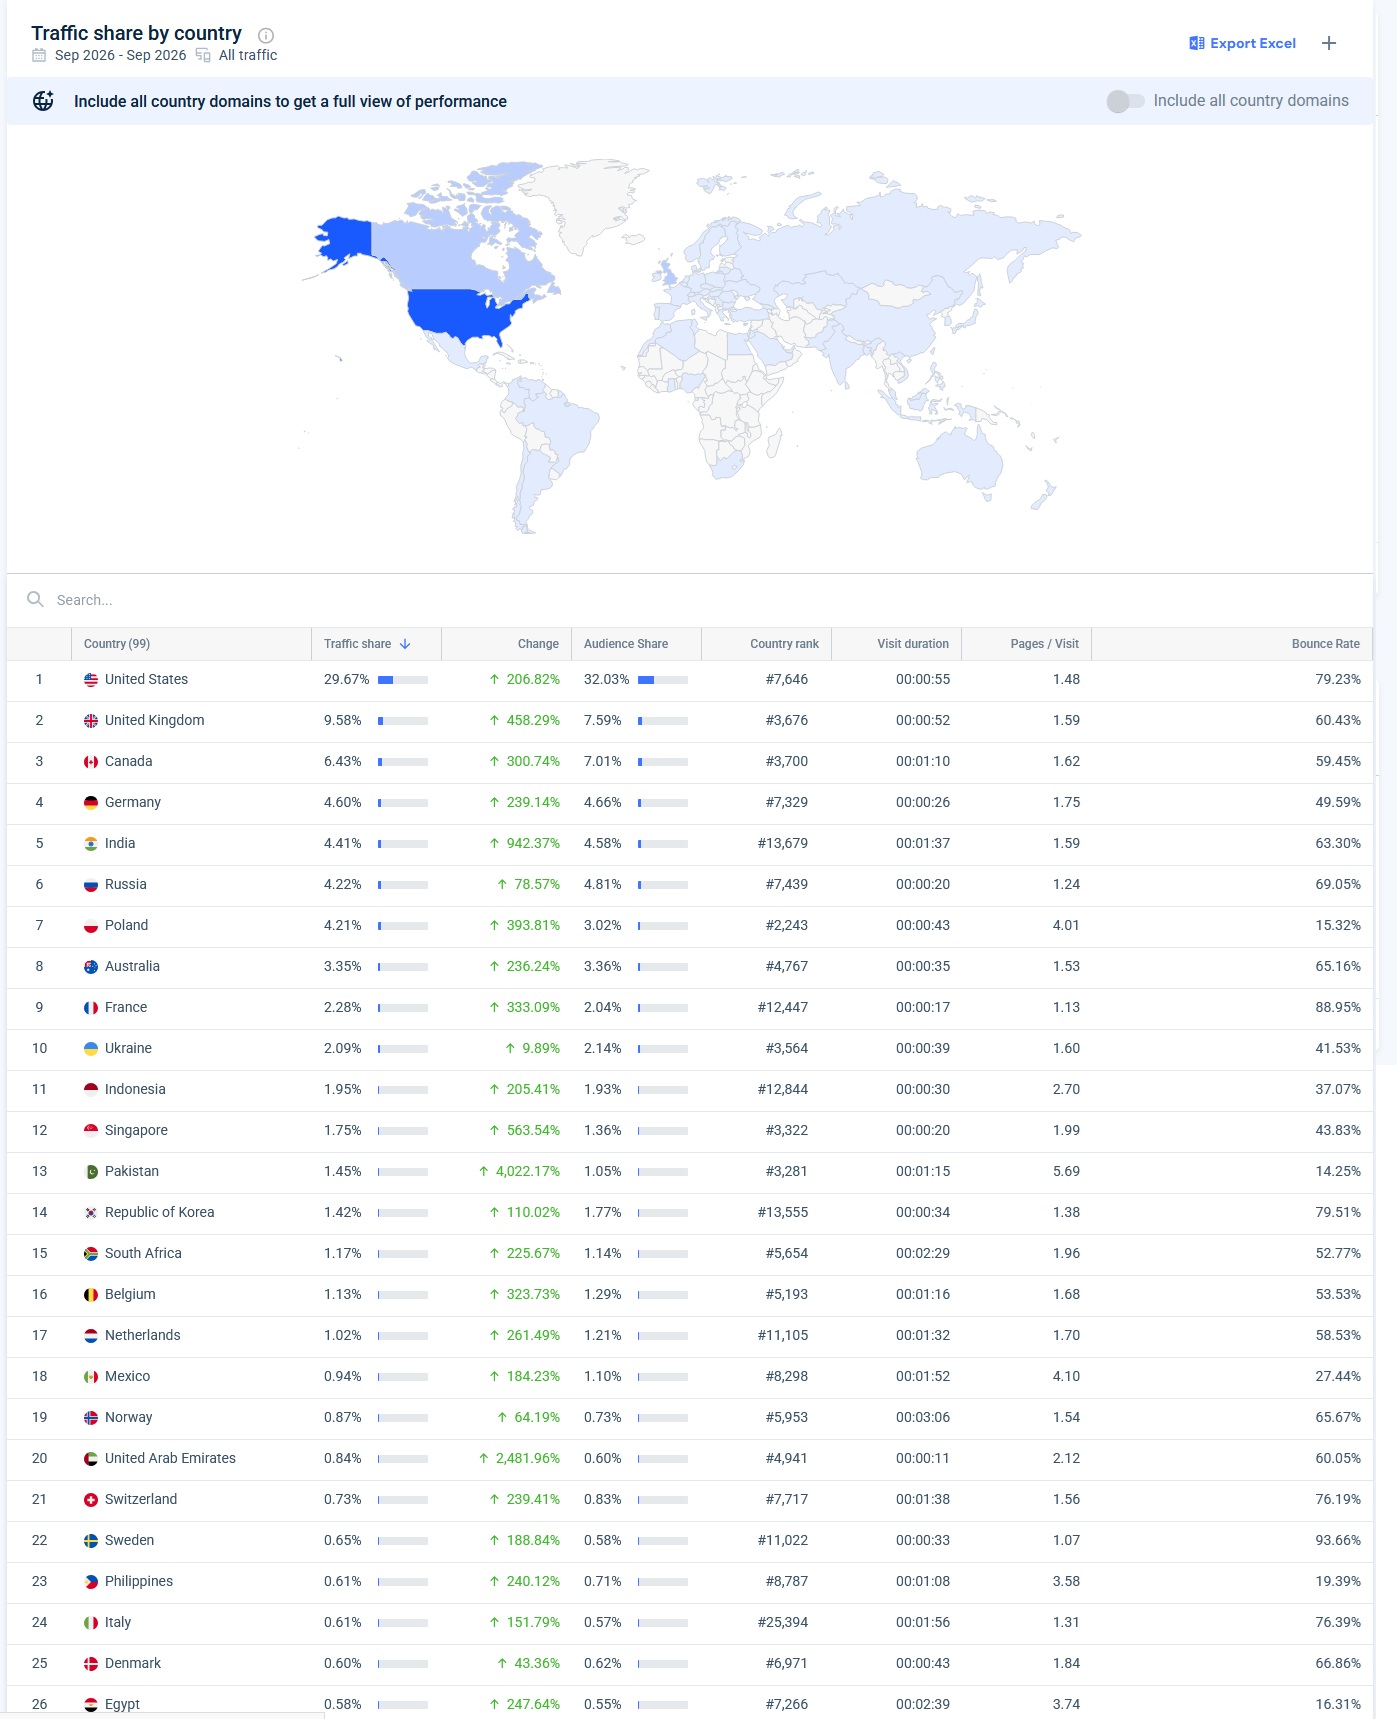Sort table by Visit duration header
The image size is (1397, 1719).
coord(913,644)
